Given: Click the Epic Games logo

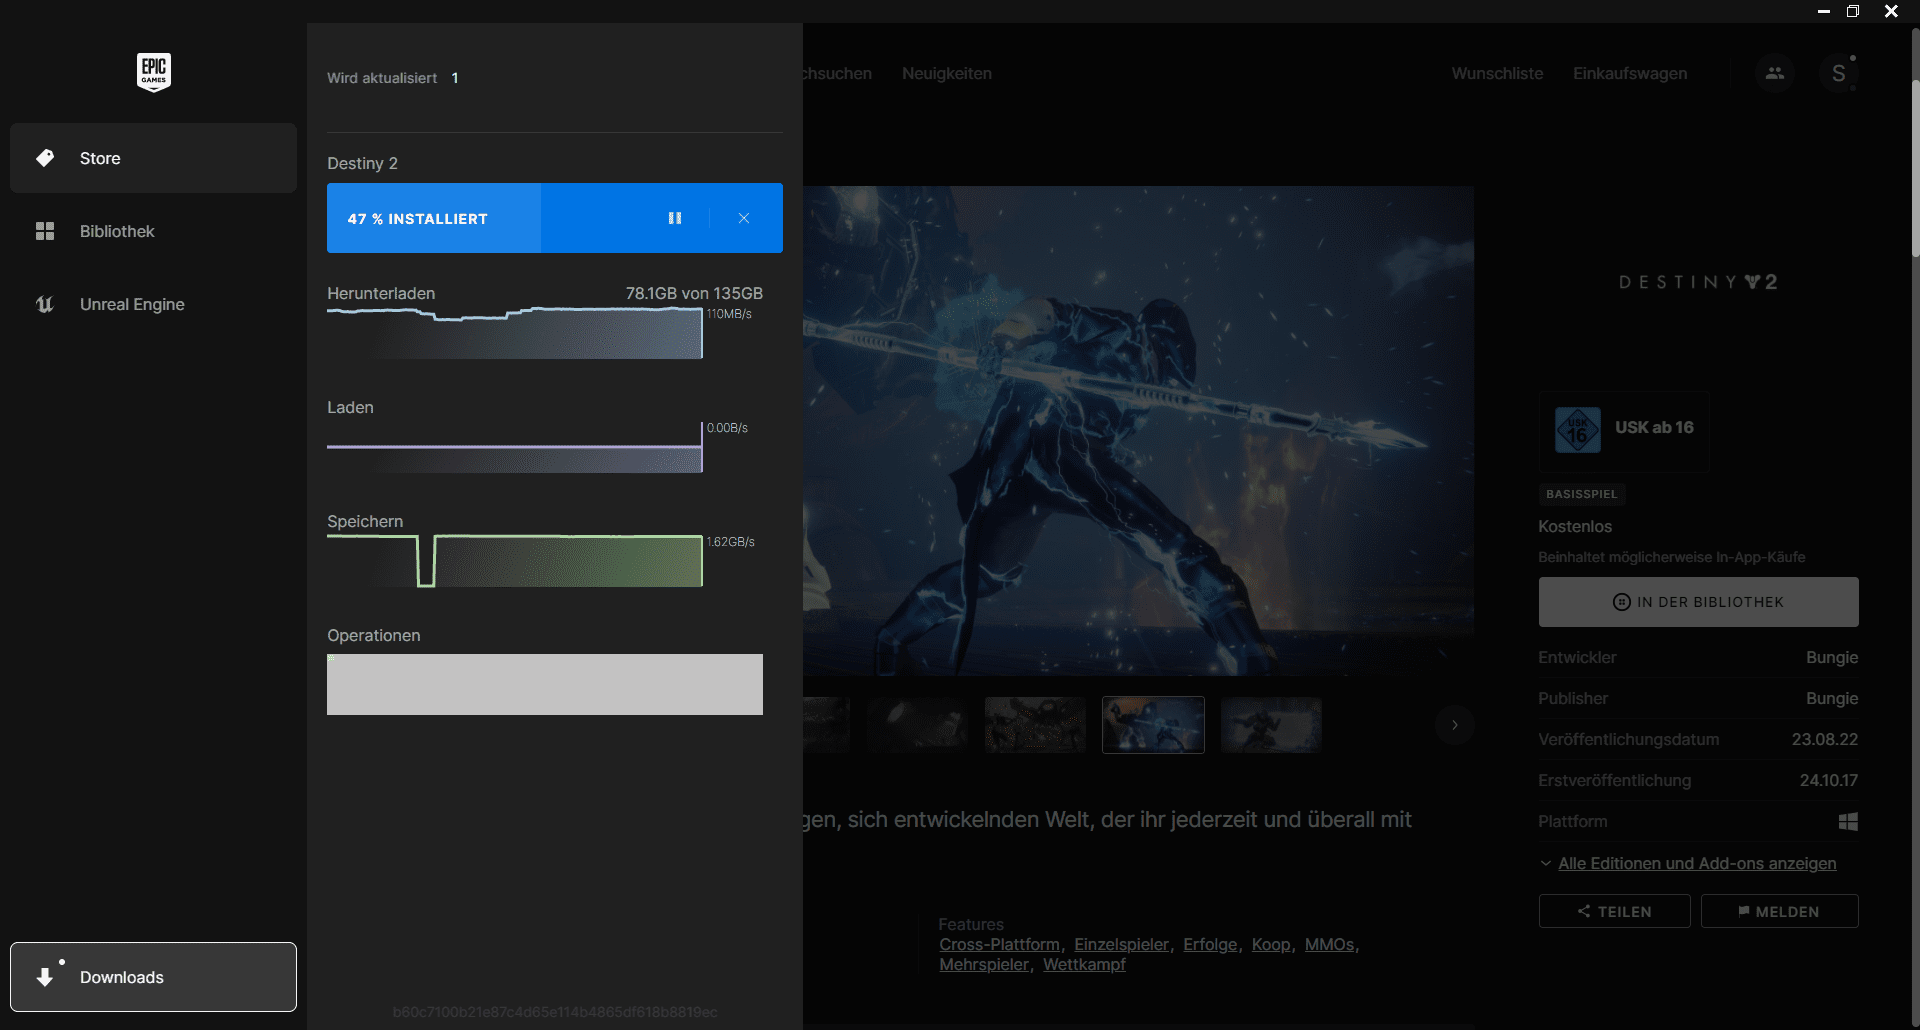Looking at the screenshot, I should 154,72.
